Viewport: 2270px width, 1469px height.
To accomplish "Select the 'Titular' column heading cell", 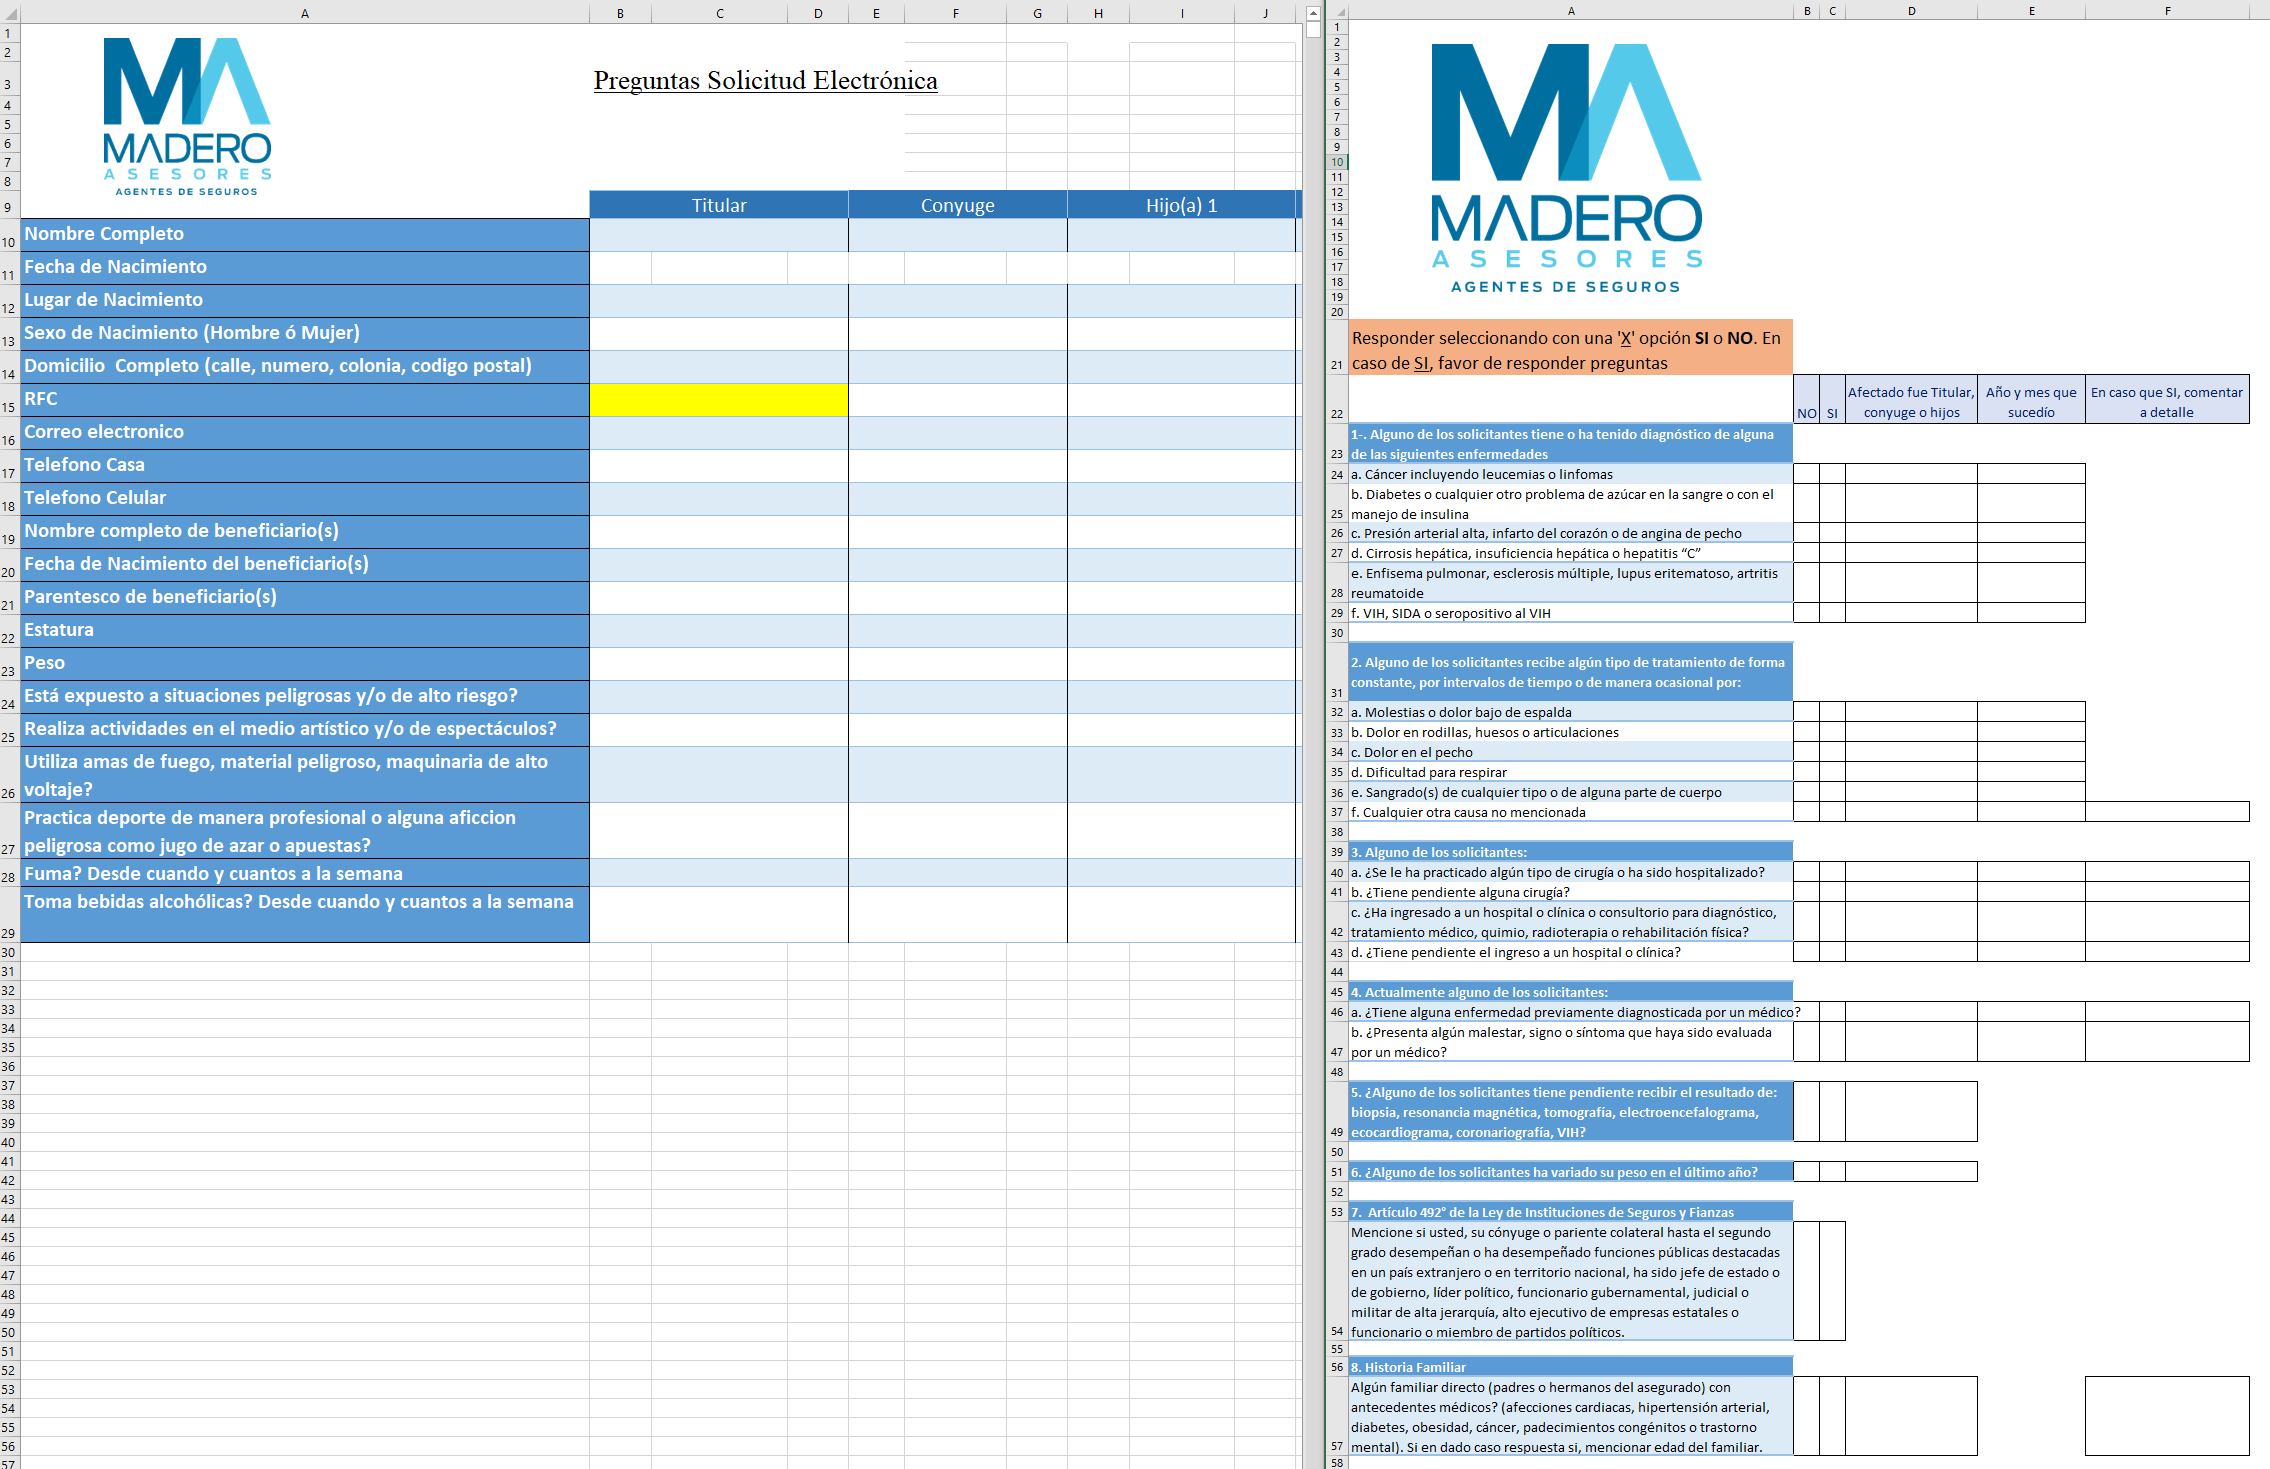I will pyautogui.click(x=719, y=205).
